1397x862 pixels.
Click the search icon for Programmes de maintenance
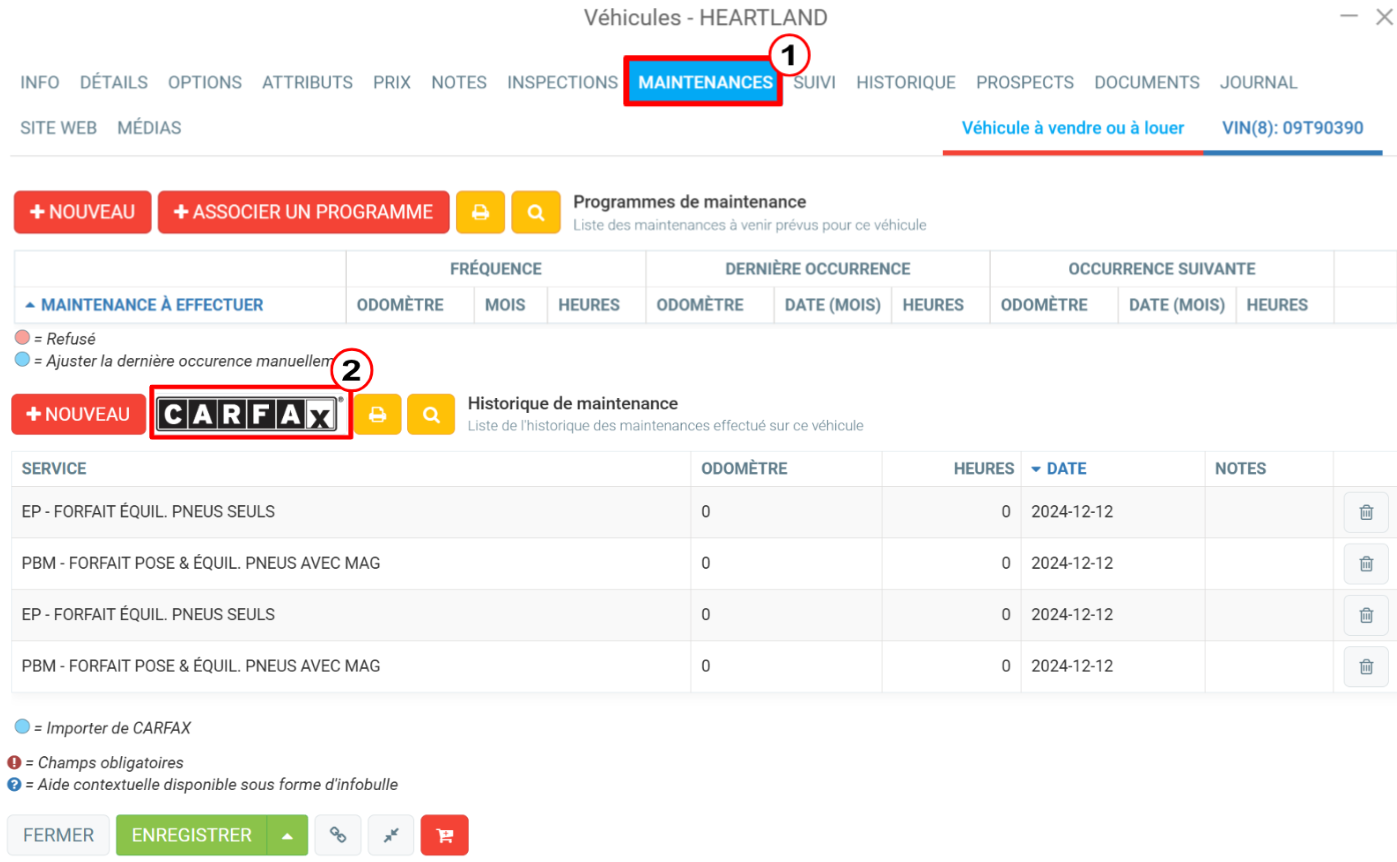[536, 212]
